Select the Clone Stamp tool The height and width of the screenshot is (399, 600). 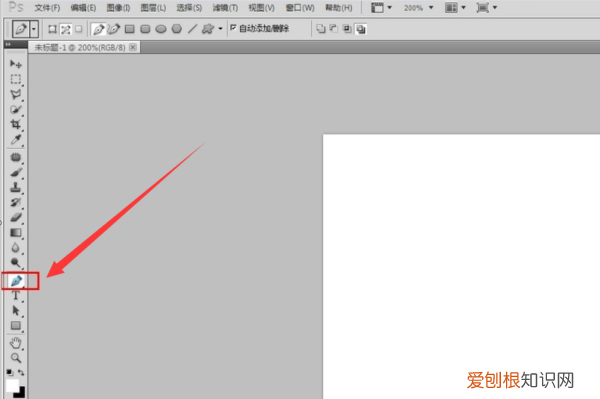point(16,187)
